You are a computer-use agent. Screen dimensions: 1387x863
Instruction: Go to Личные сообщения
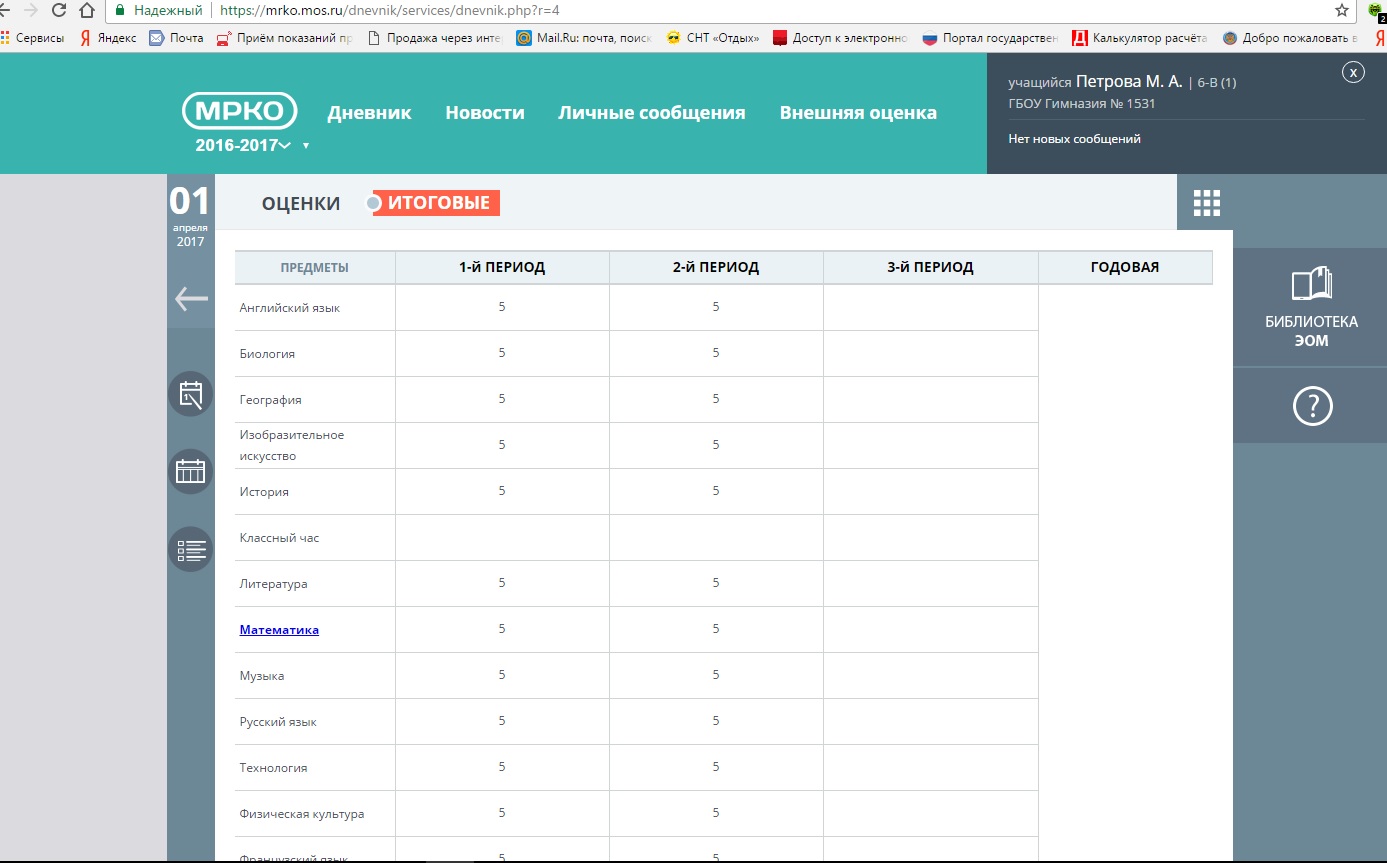(651, 113)
